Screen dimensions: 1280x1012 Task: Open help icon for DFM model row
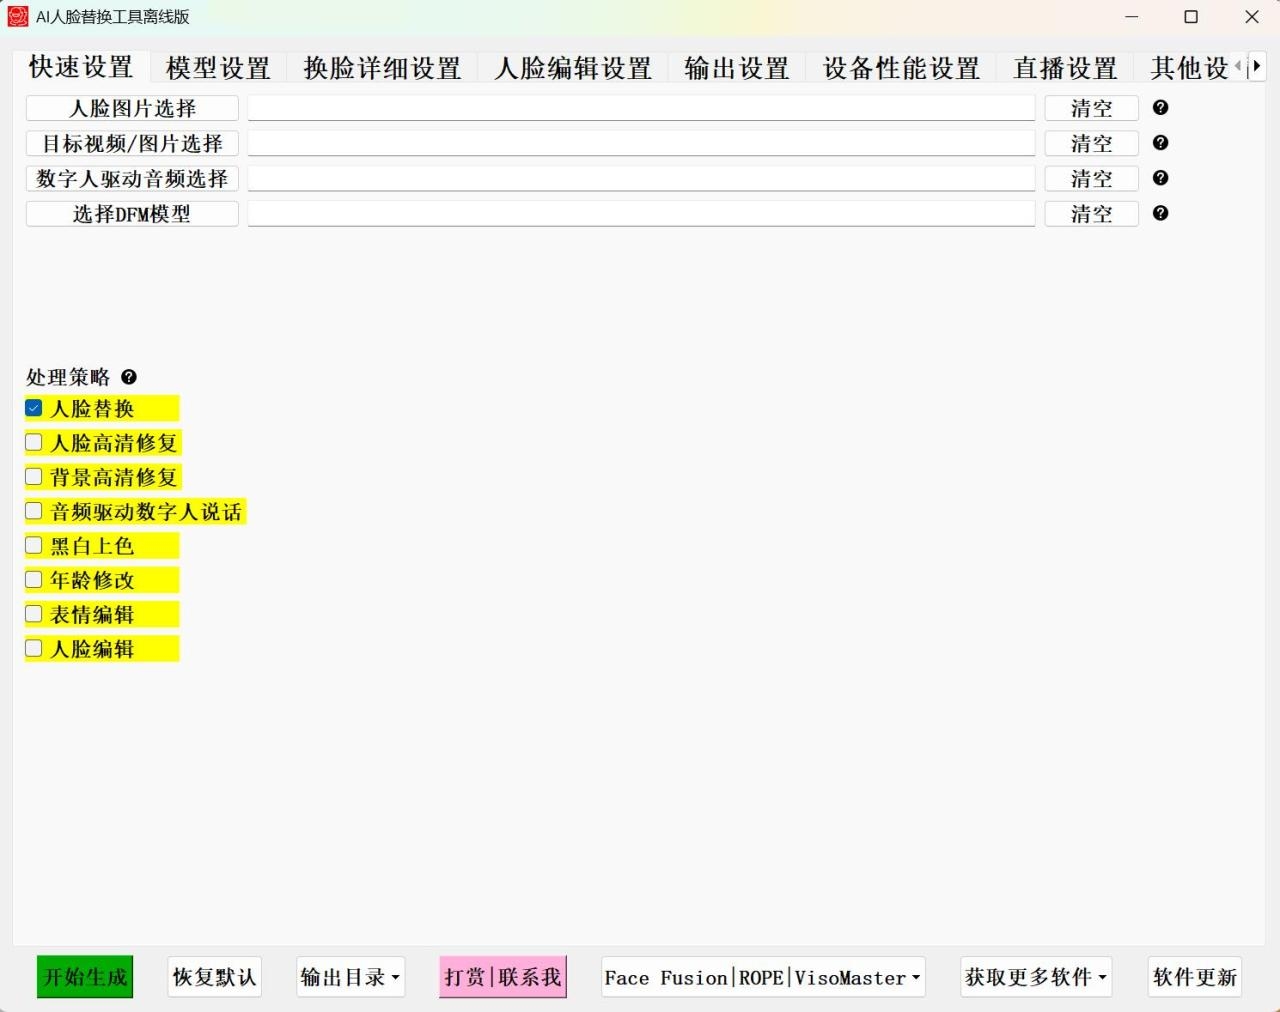coord(1160,212)
